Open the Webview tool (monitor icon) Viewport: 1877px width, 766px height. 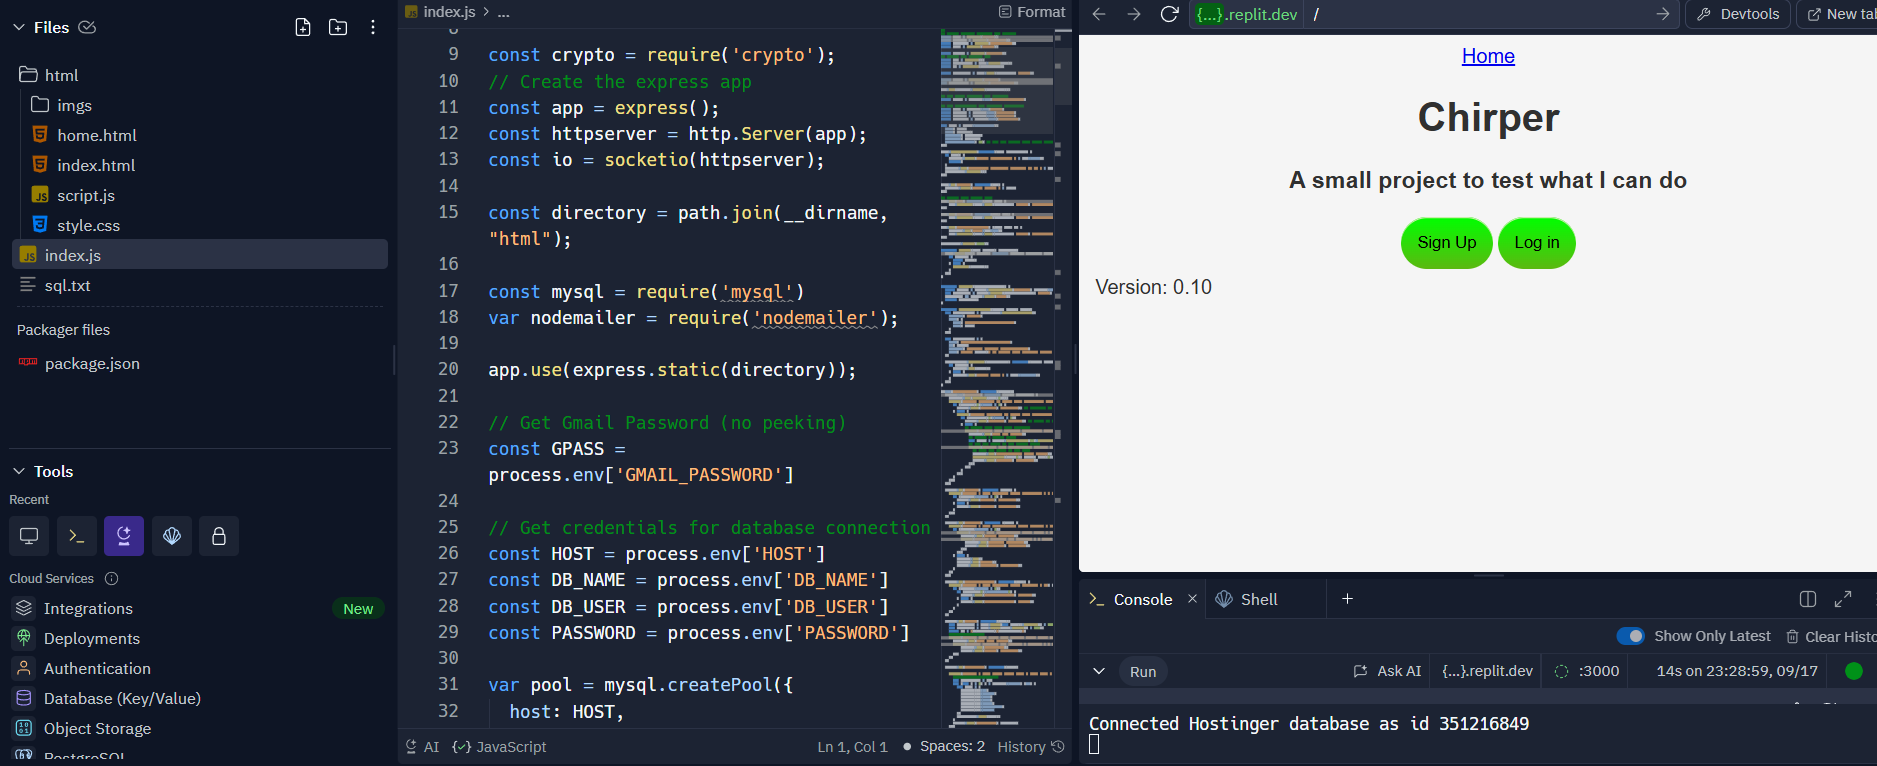click(x=29, y=536)
